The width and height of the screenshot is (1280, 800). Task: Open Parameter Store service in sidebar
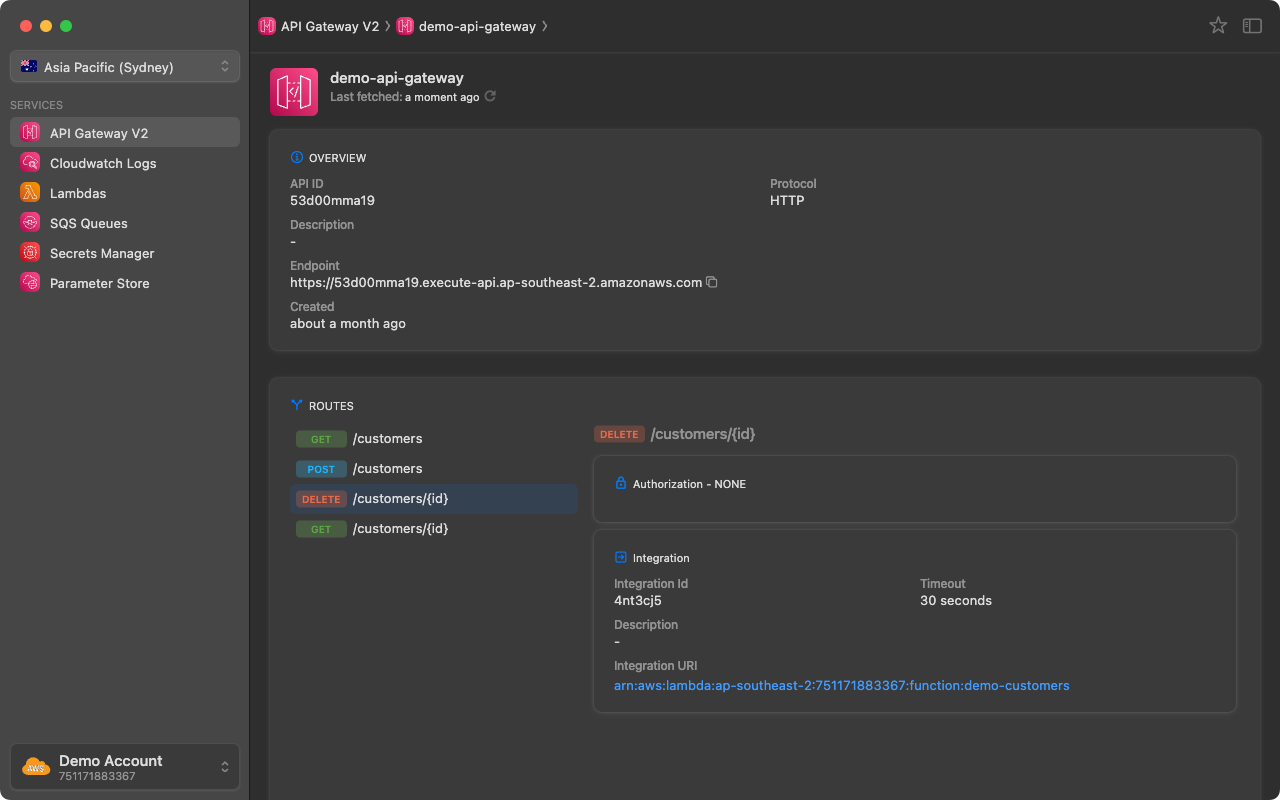[x=125, y=282]
